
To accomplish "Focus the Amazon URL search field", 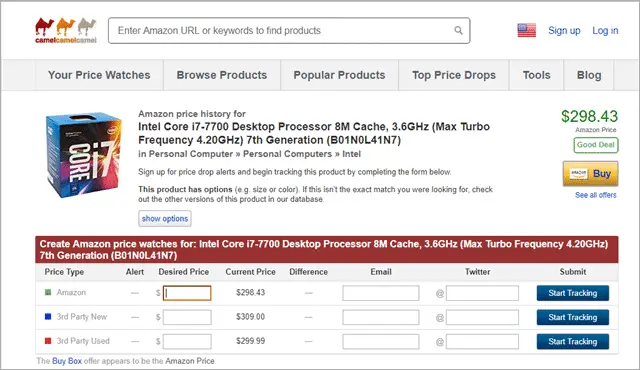I will (289, 31).
